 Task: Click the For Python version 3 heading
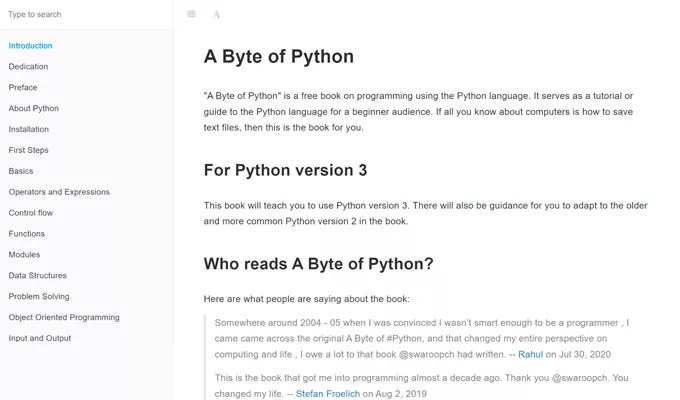click(285, 170)
